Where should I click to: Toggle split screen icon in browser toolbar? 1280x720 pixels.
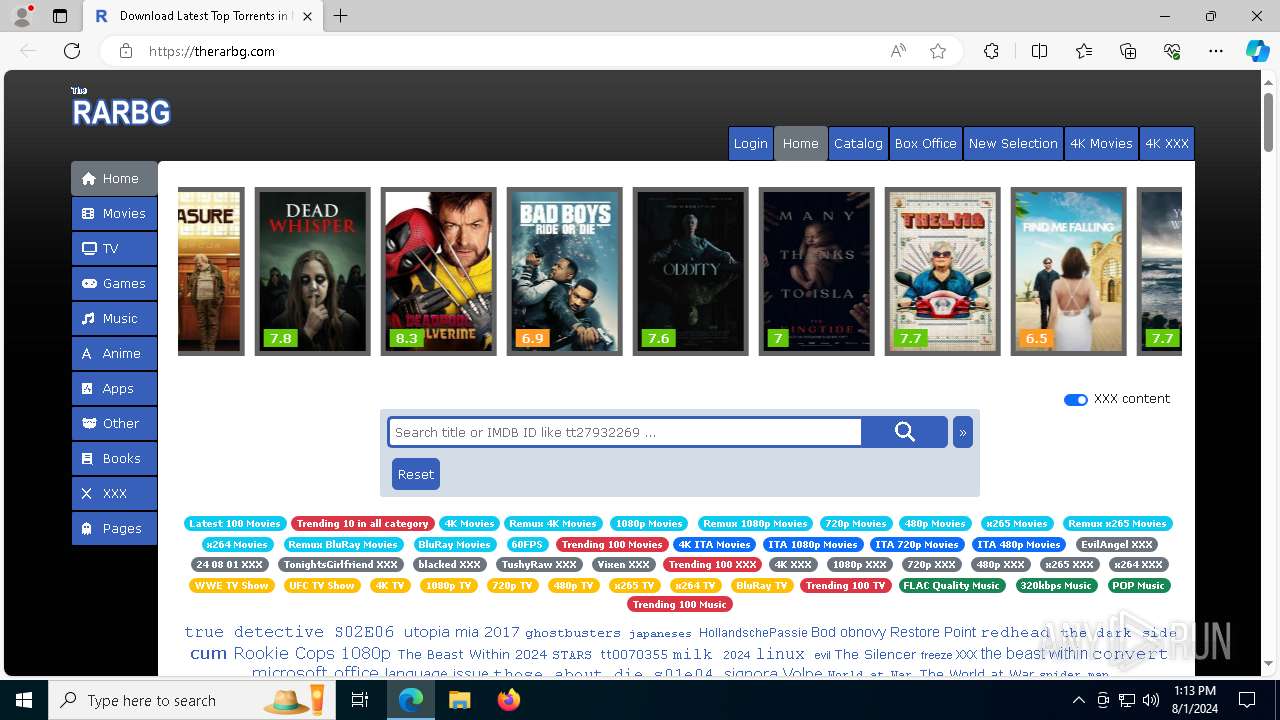pos(1039,51)
